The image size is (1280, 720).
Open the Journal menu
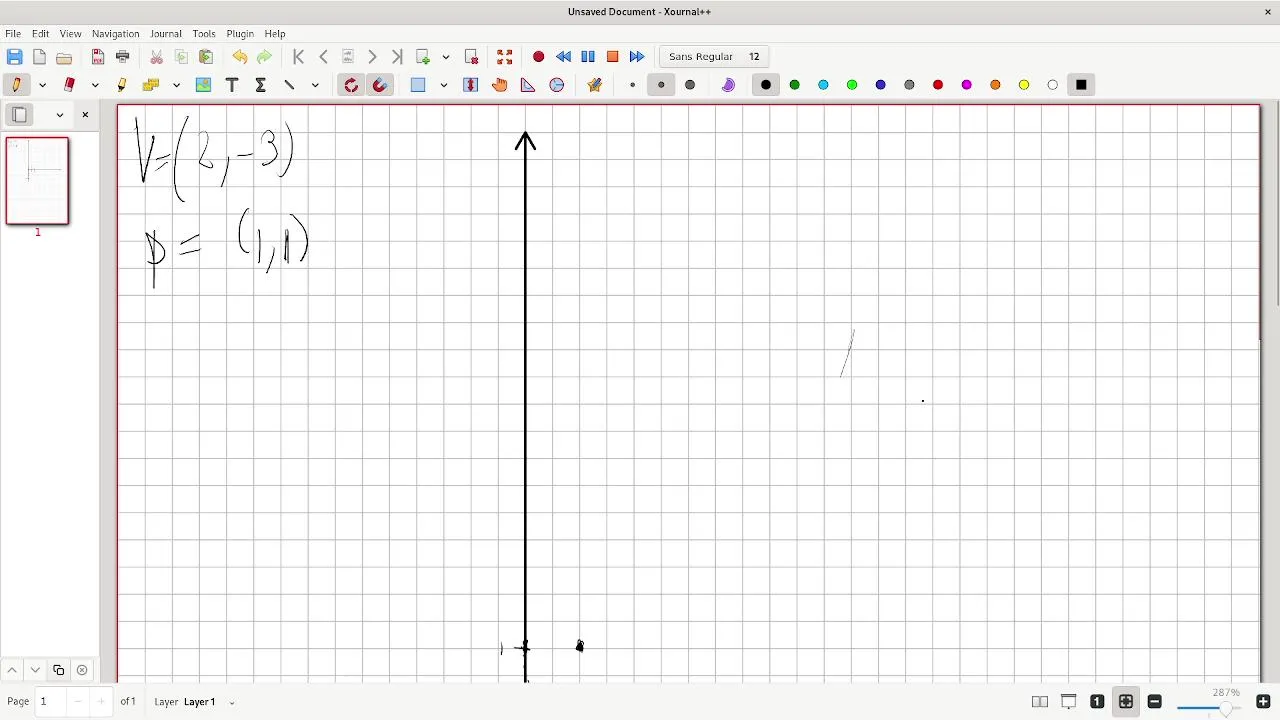(166, 34)
